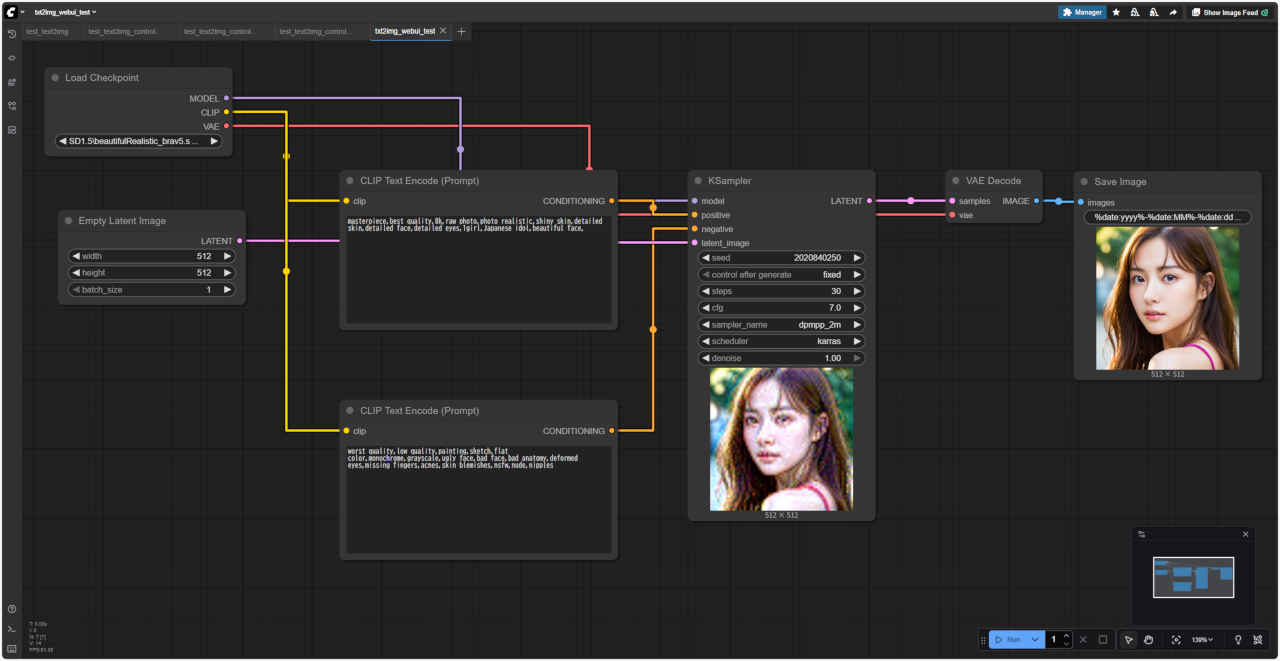Click the Manager puzzle button
Viewport: 1280px width, 661px height.
pyautogui.click(x=1082, y=12)
